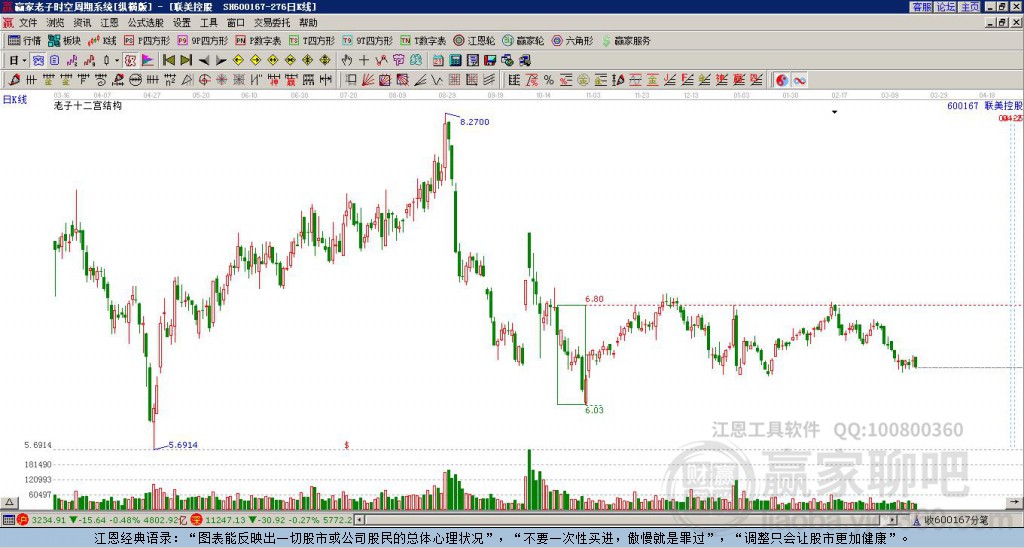Open the 江恩轮 Gann wheel
This screenshot has width=1024, height=548.
pos(474,40)
